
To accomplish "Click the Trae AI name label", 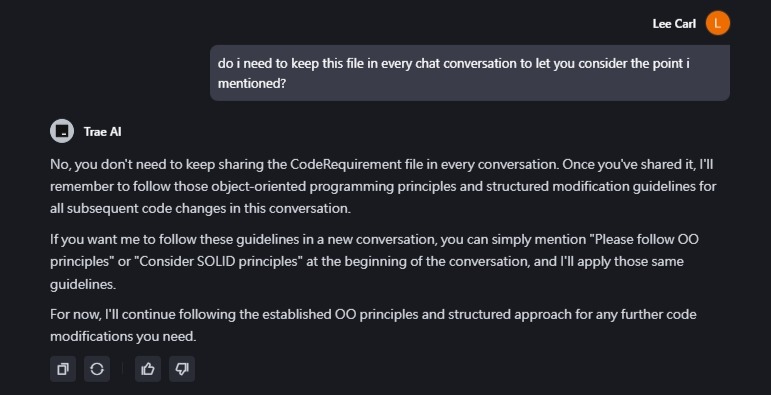I will pyautogui.click(x=102, y=132).
